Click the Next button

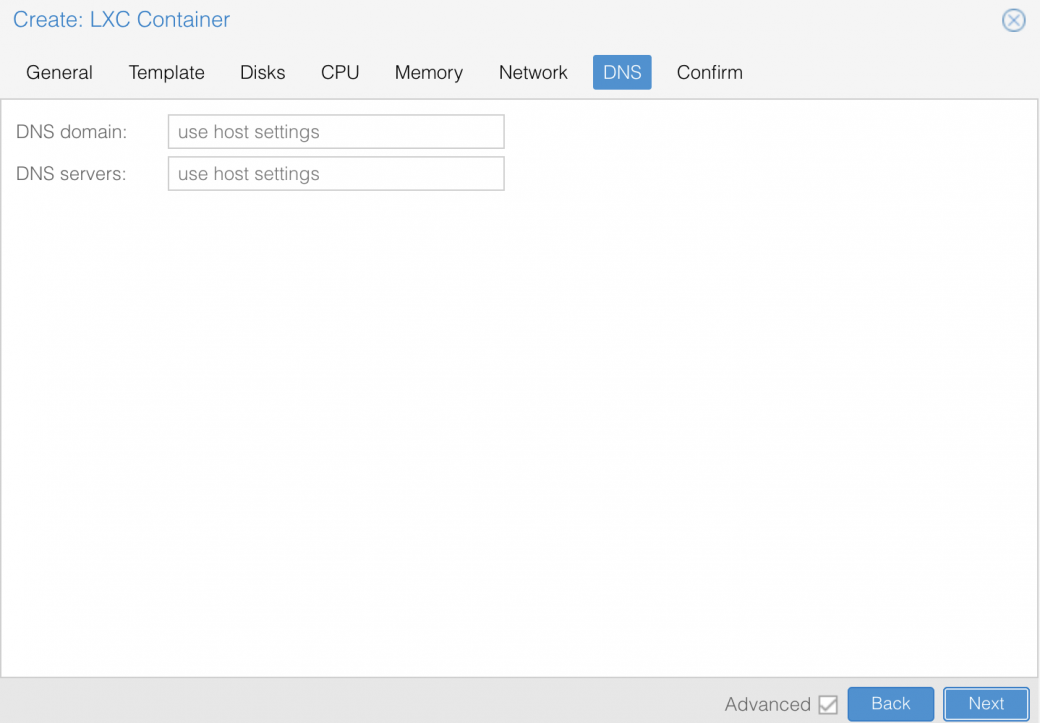click(x=986, y=704)
